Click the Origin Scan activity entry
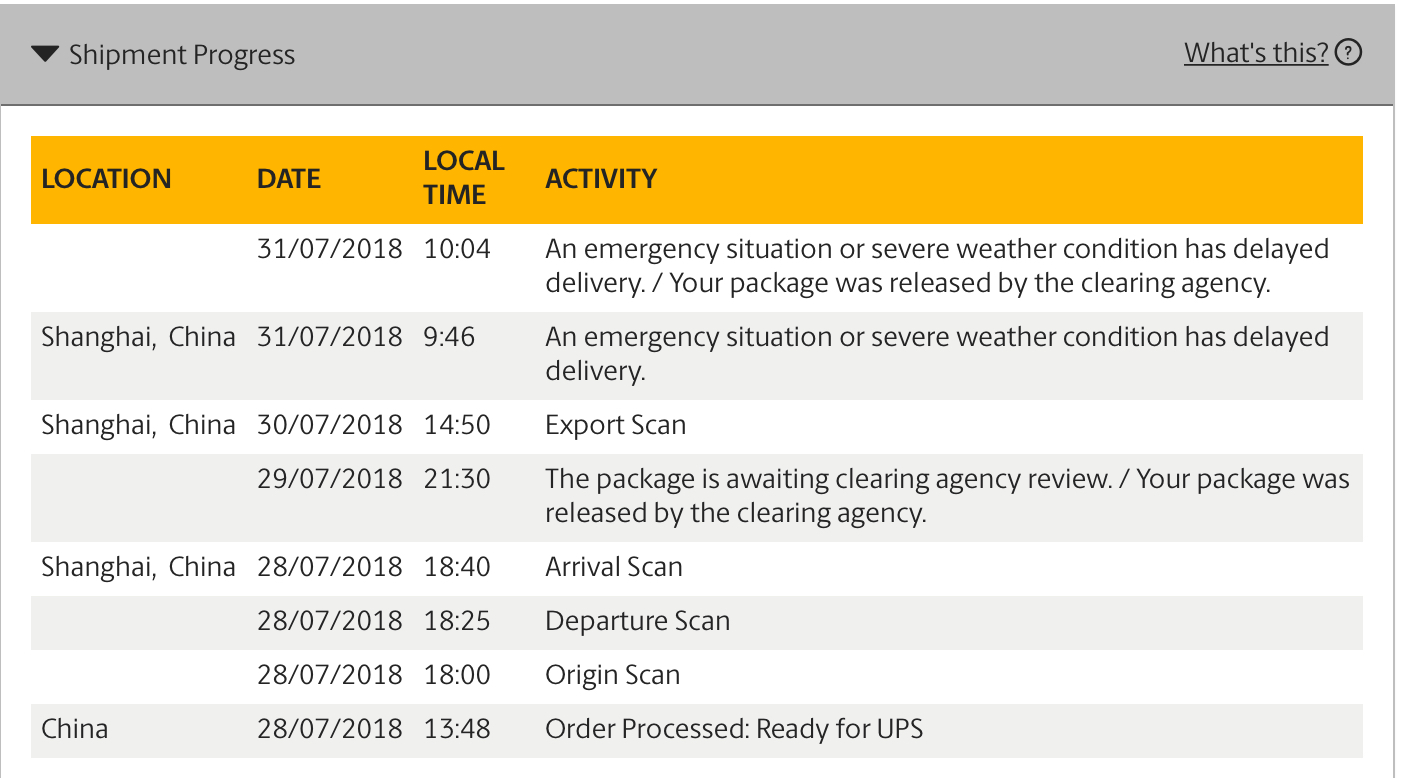 coord(613,675)
